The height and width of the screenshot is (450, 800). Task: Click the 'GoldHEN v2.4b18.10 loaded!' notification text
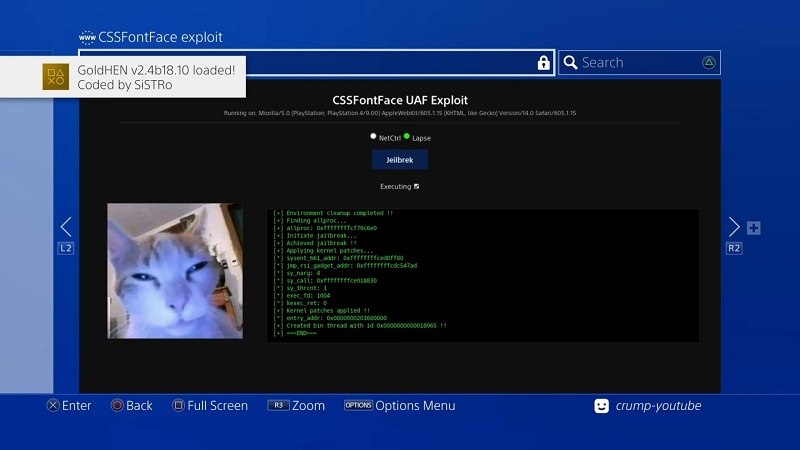coord(156,70)
